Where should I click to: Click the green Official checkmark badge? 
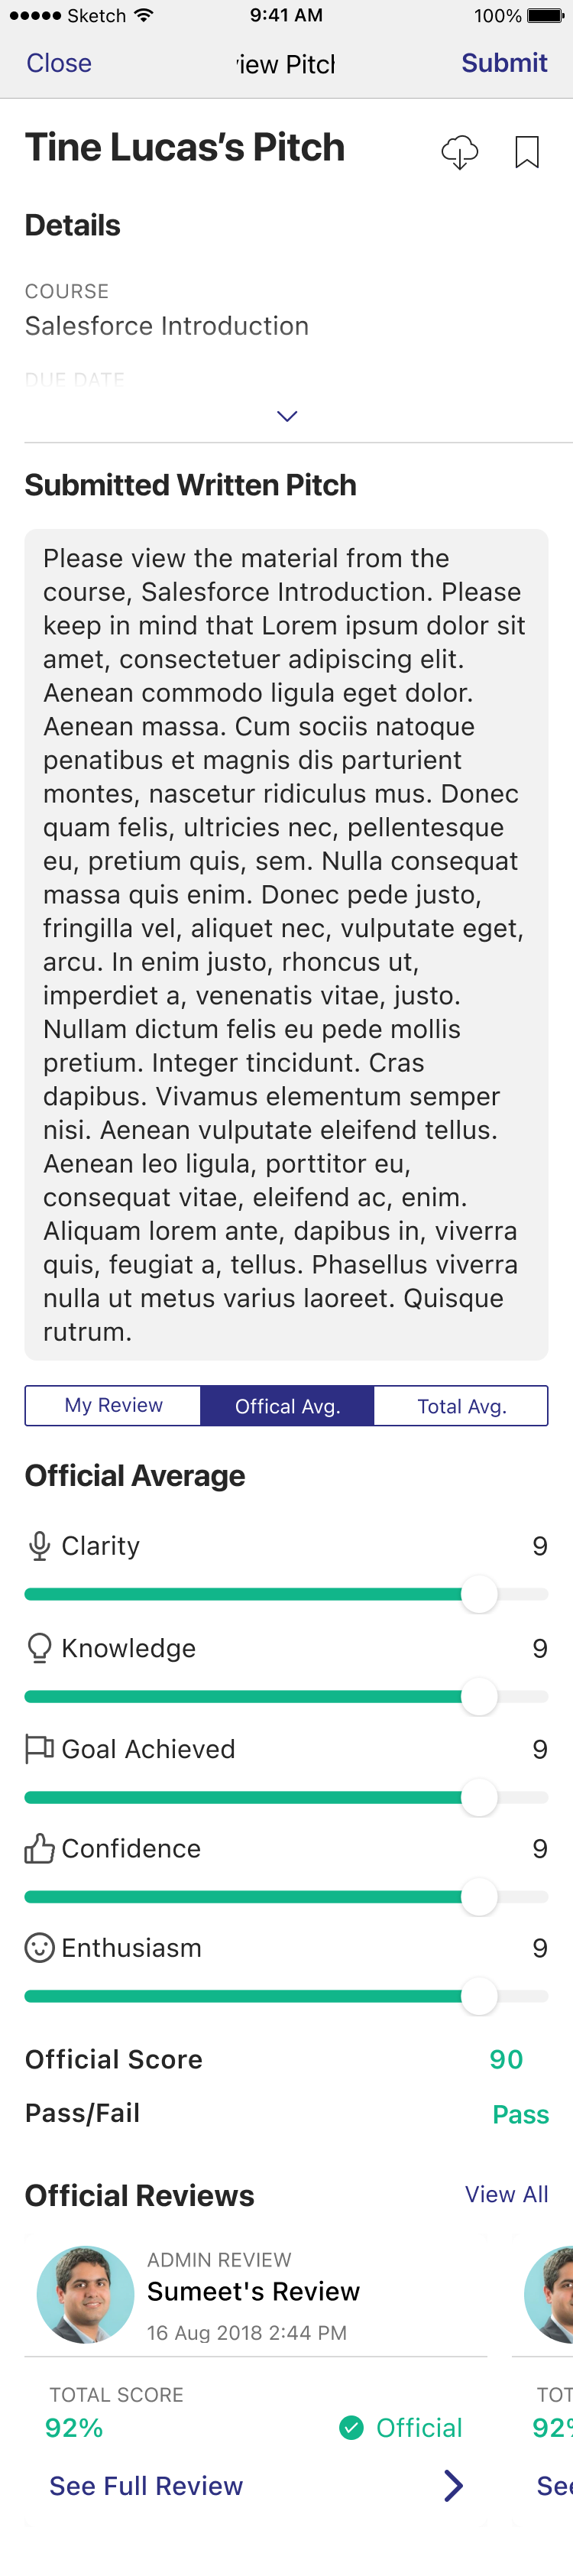click(351, 2427)
